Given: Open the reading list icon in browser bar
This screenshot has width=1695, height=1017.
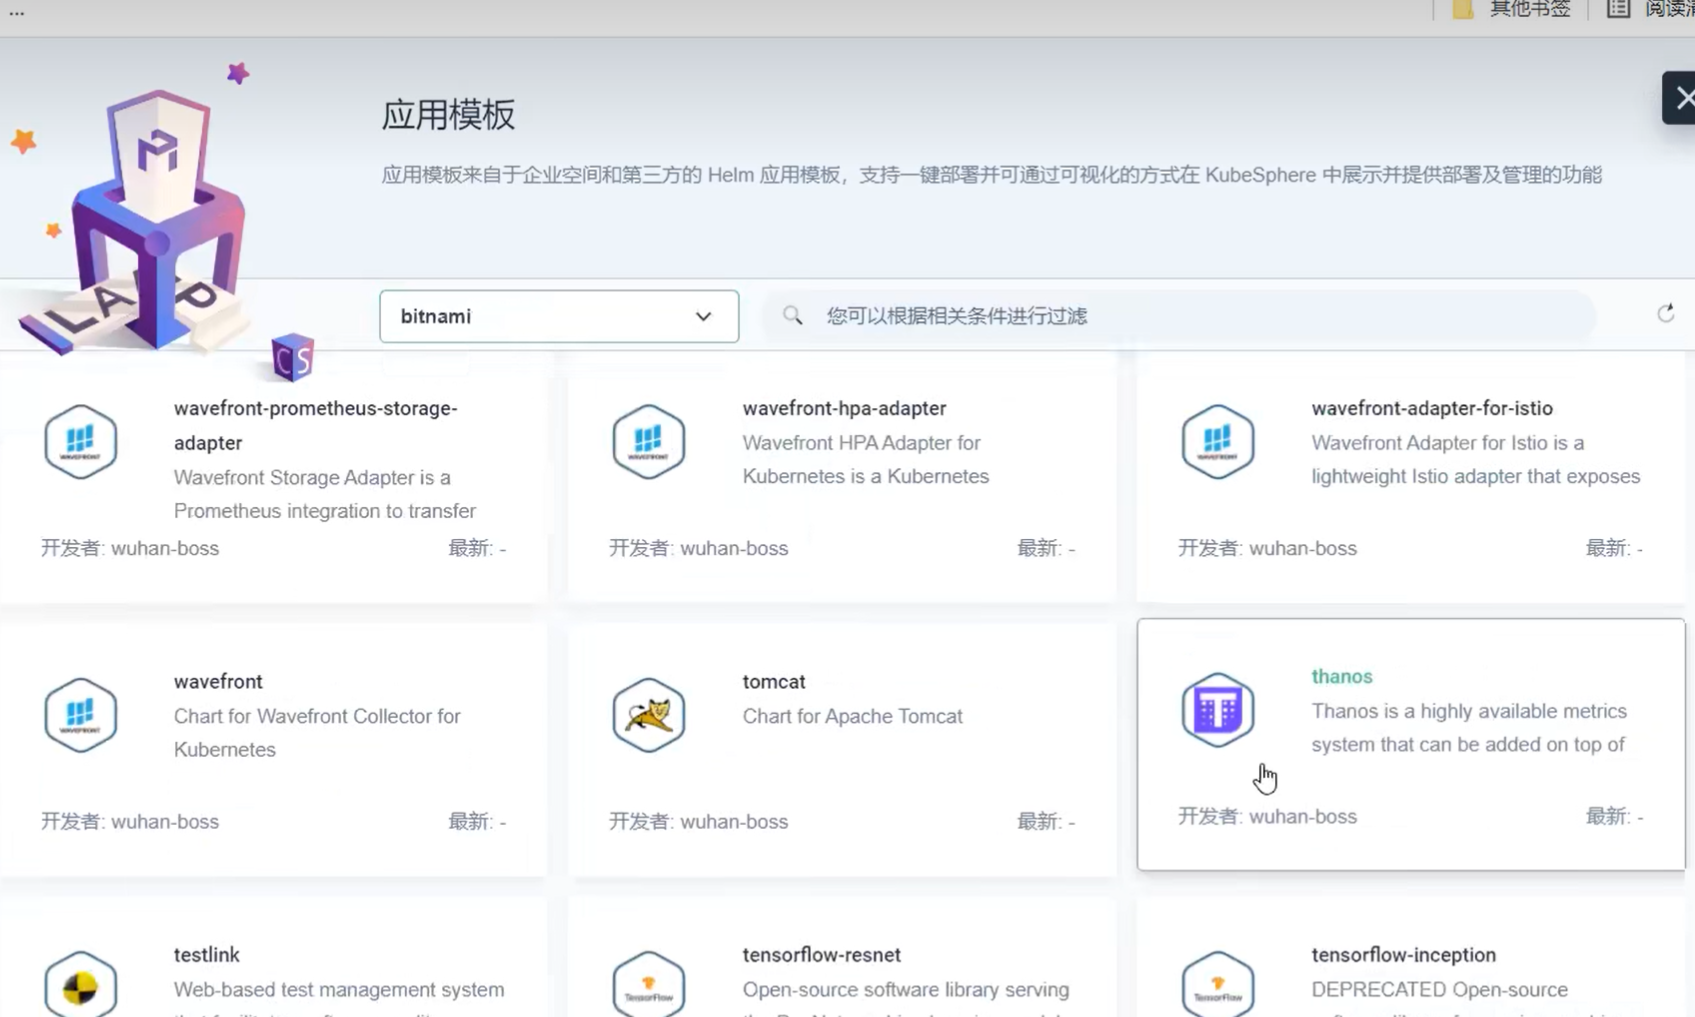Looking at the screenshot, I should 1618,9.
